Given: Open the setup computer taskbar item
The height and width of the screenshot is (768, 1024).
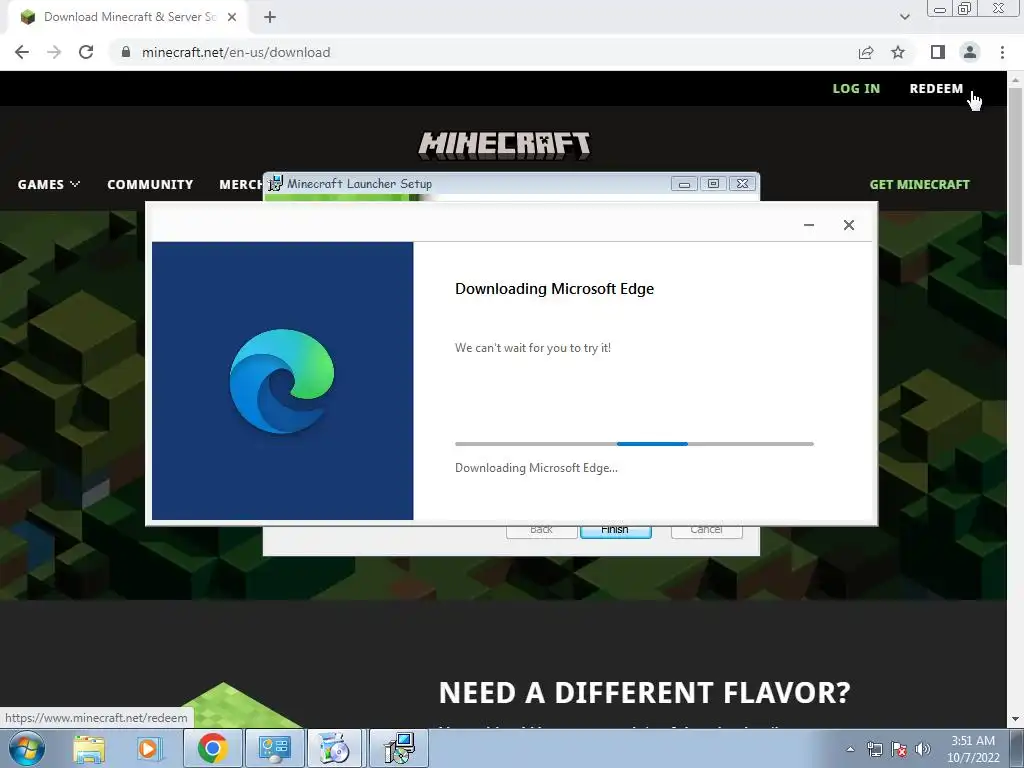Looking at the screenshot, I should (399, 748).
